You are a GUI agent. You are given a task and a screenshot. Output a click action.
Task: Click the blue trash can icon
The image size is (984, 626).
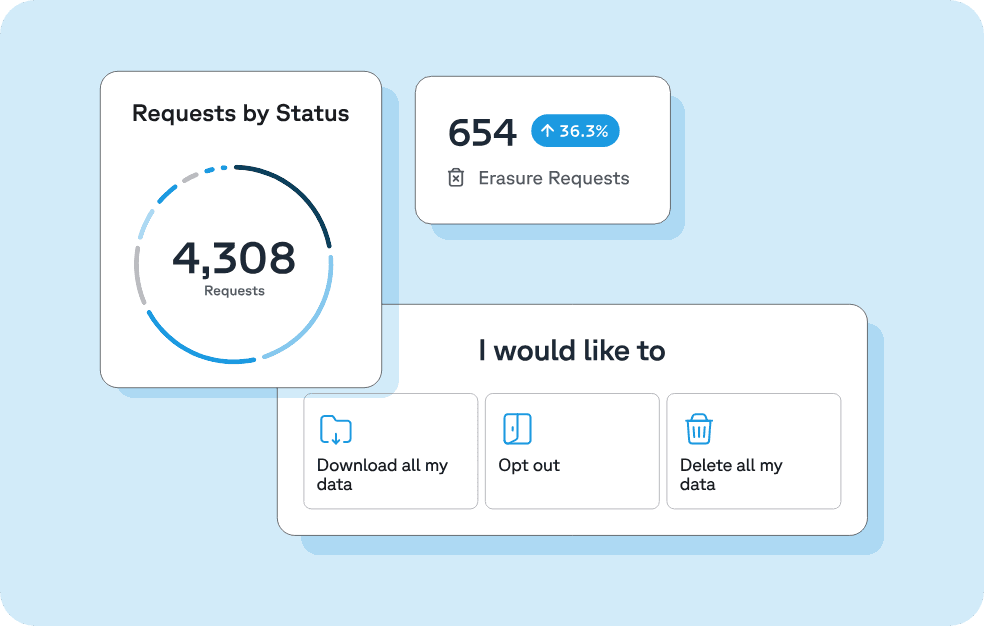[x=698, y=429]
